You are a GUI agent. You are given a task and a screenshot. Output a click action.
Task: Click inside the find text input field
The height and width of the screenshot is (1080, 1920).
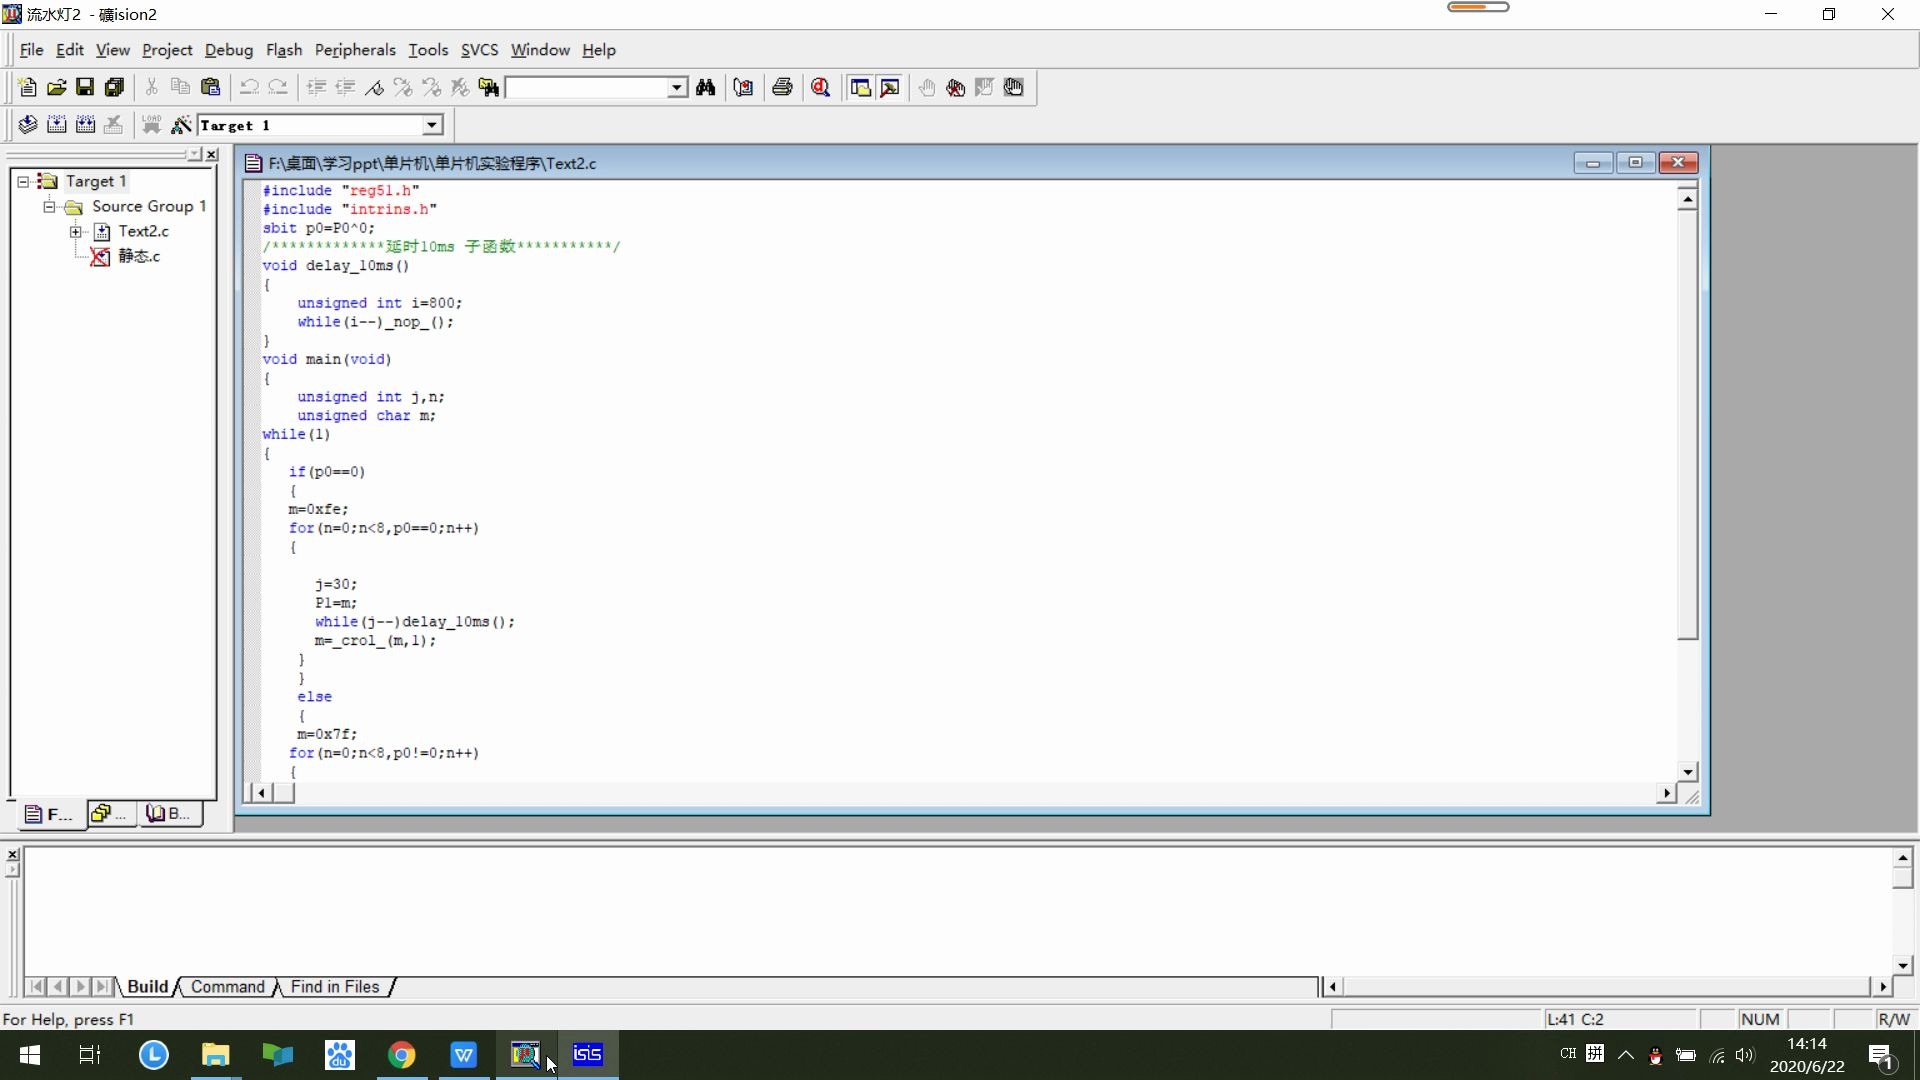(x=587, y=88)
